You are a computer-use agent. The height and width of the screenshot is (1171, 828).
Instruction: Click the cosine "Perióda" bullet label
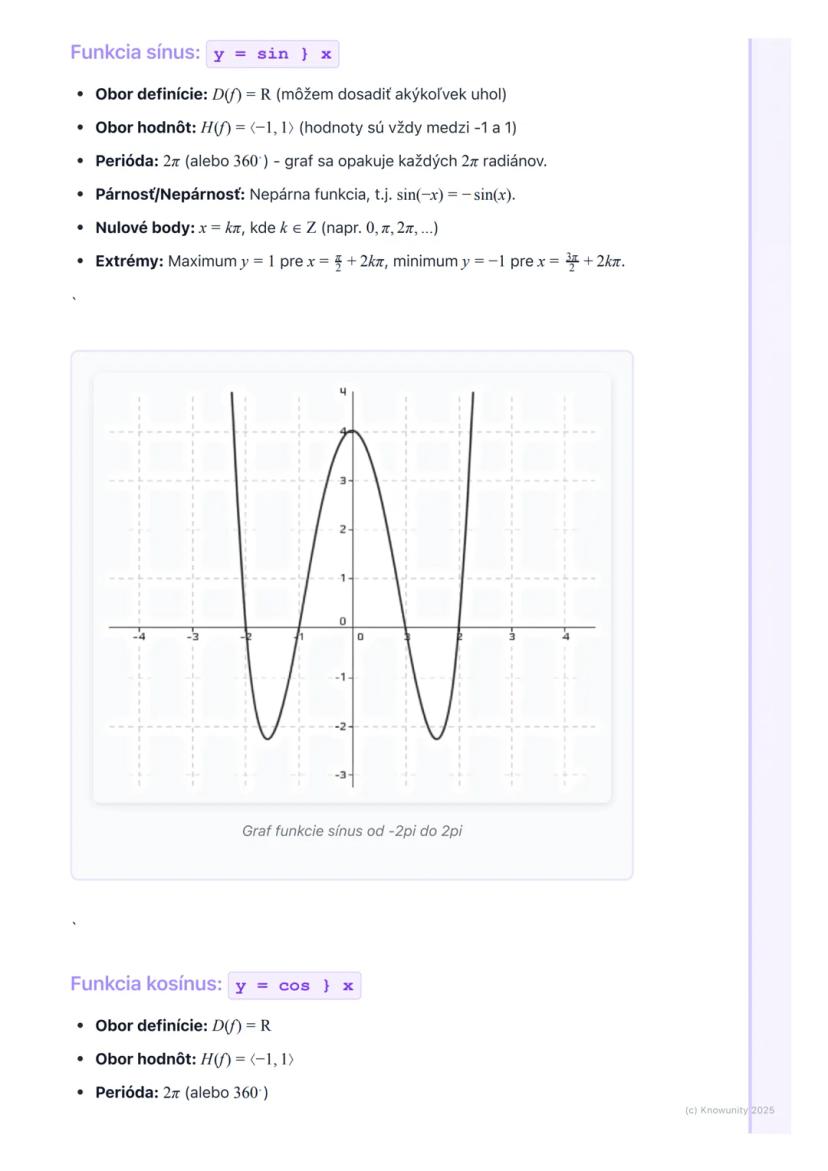(127, 1092)
